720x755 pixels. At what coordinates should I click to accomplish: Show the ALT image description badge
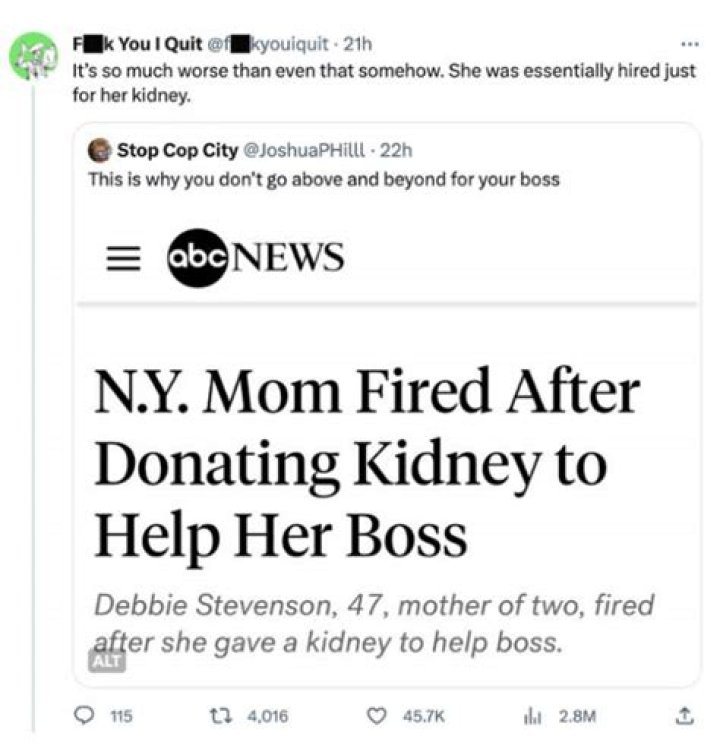tap(107, 661)
